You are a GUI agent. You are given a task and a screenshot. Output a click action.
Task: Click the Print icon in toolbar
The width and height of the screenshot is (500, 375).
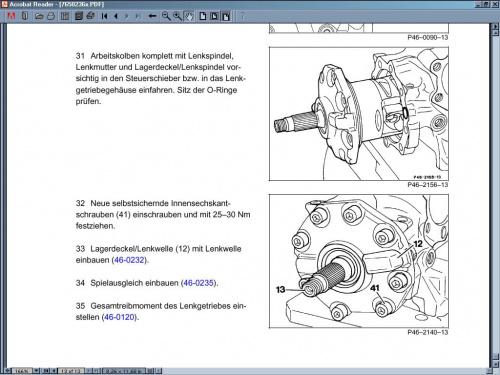click(51, 16)
